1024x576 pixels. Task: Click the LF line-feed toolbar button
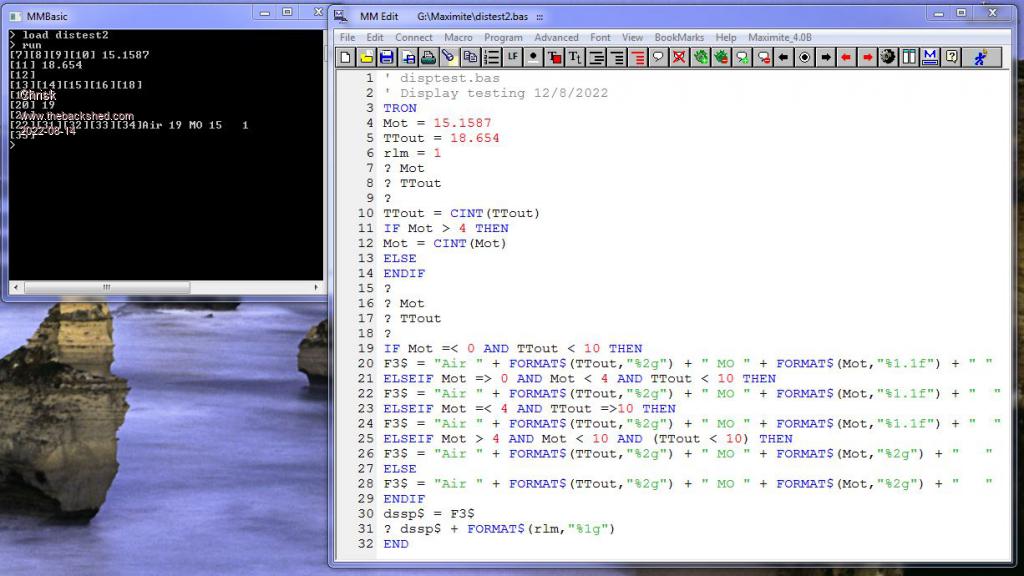[512, 57]
